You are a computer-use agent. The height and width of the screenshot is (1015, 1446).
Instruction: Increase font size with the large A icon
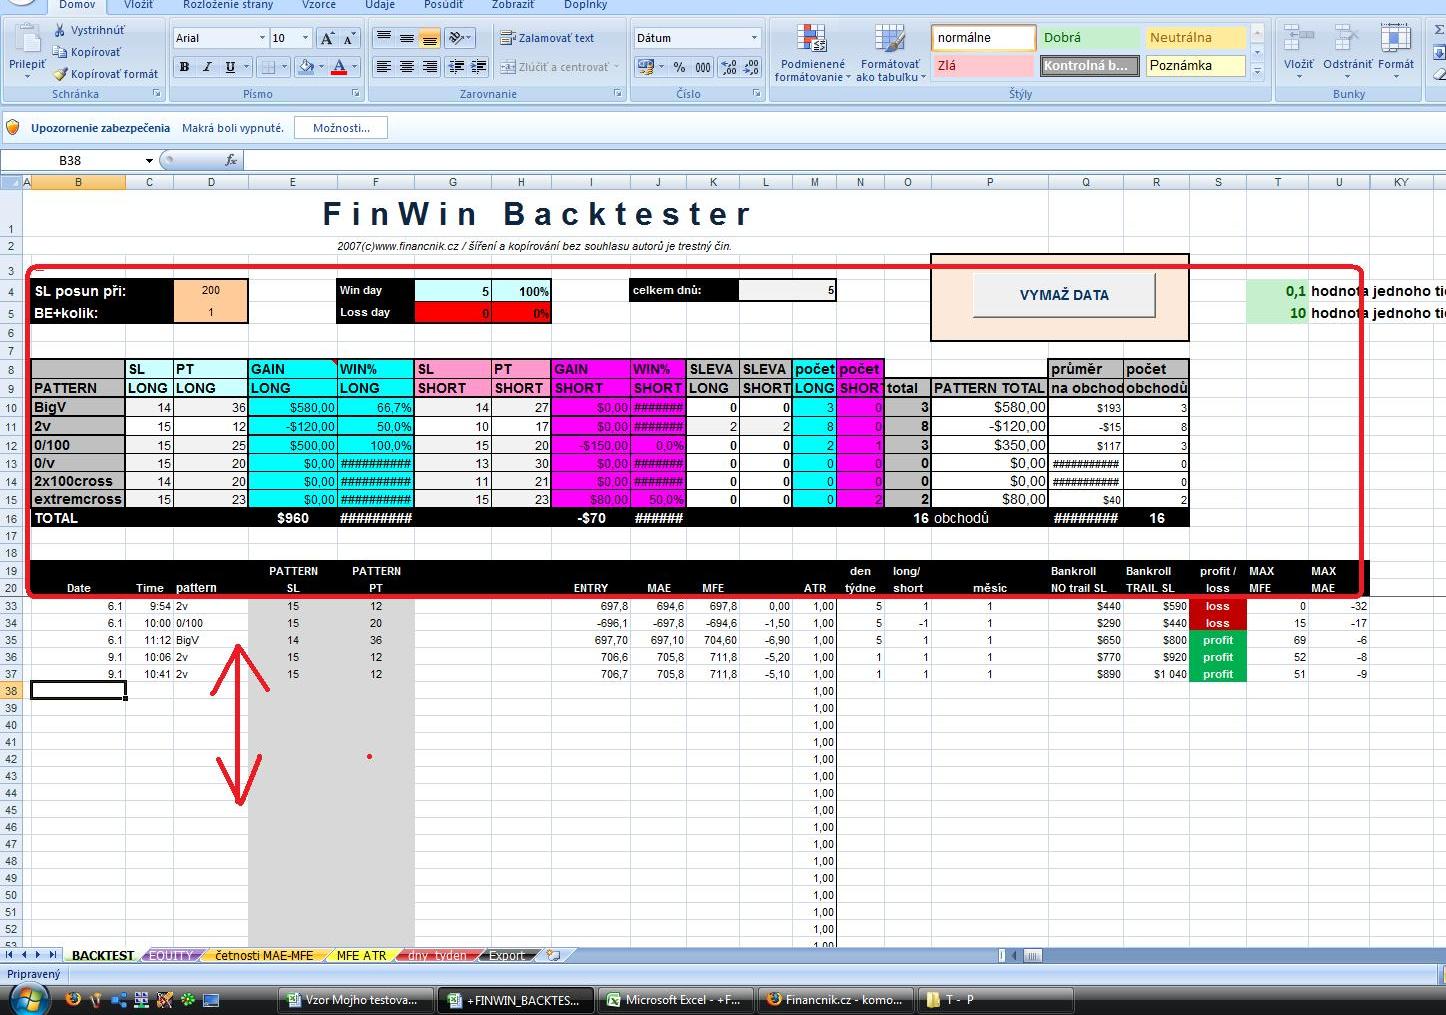[327, 38]
